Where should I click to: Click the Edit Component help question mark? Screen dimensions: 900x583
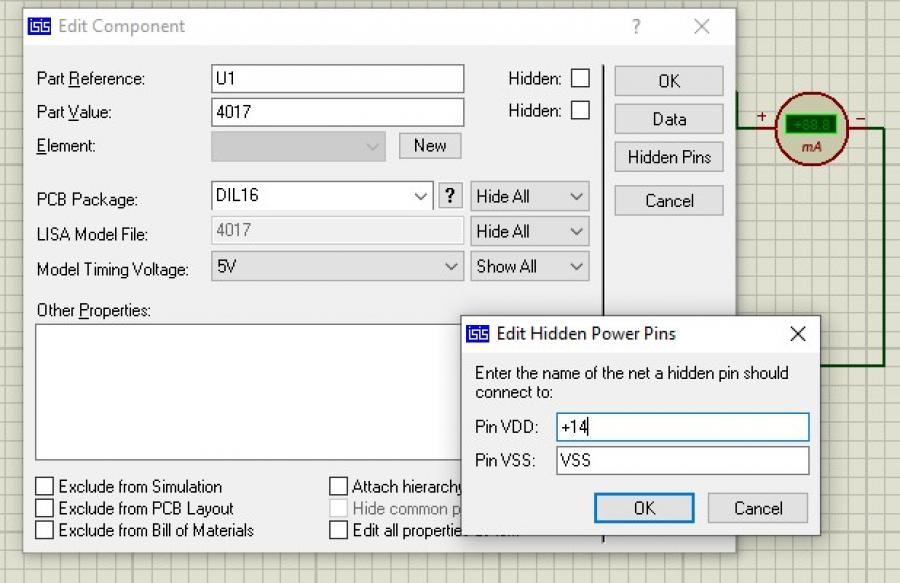tap(636, 27)
